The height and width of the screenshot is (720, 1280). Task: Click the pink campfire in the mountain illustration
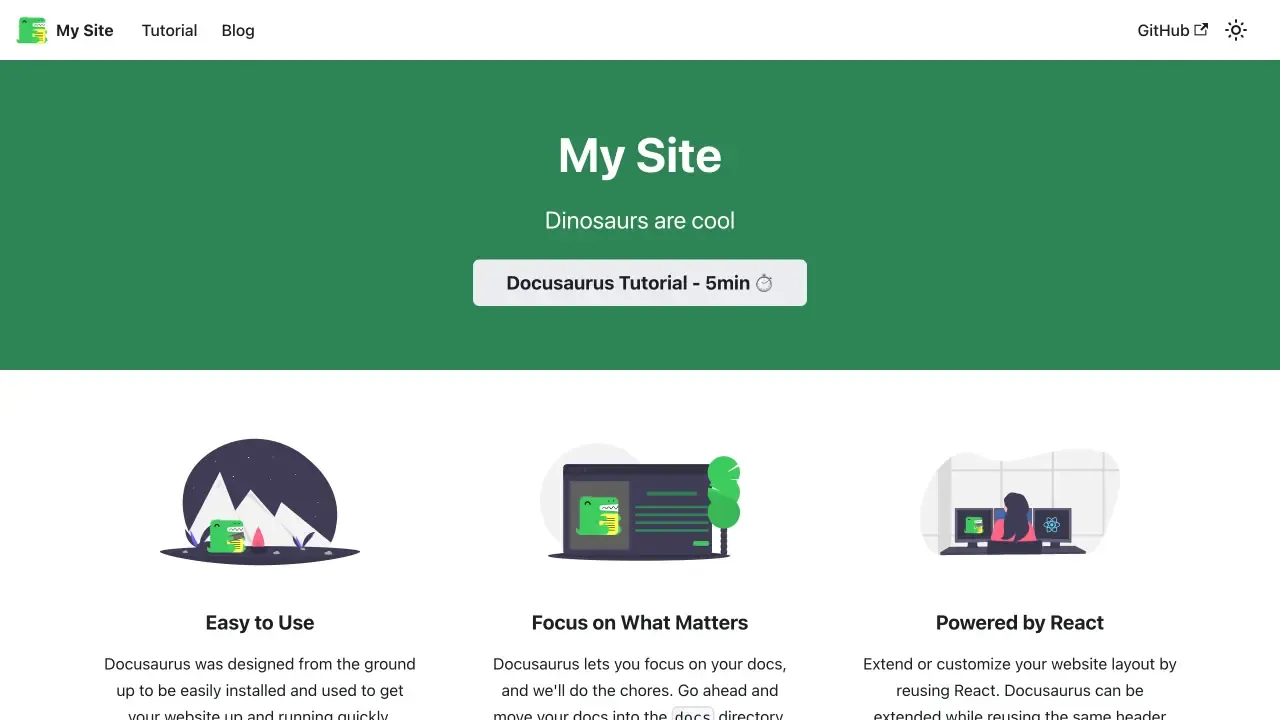pos(257,538)
